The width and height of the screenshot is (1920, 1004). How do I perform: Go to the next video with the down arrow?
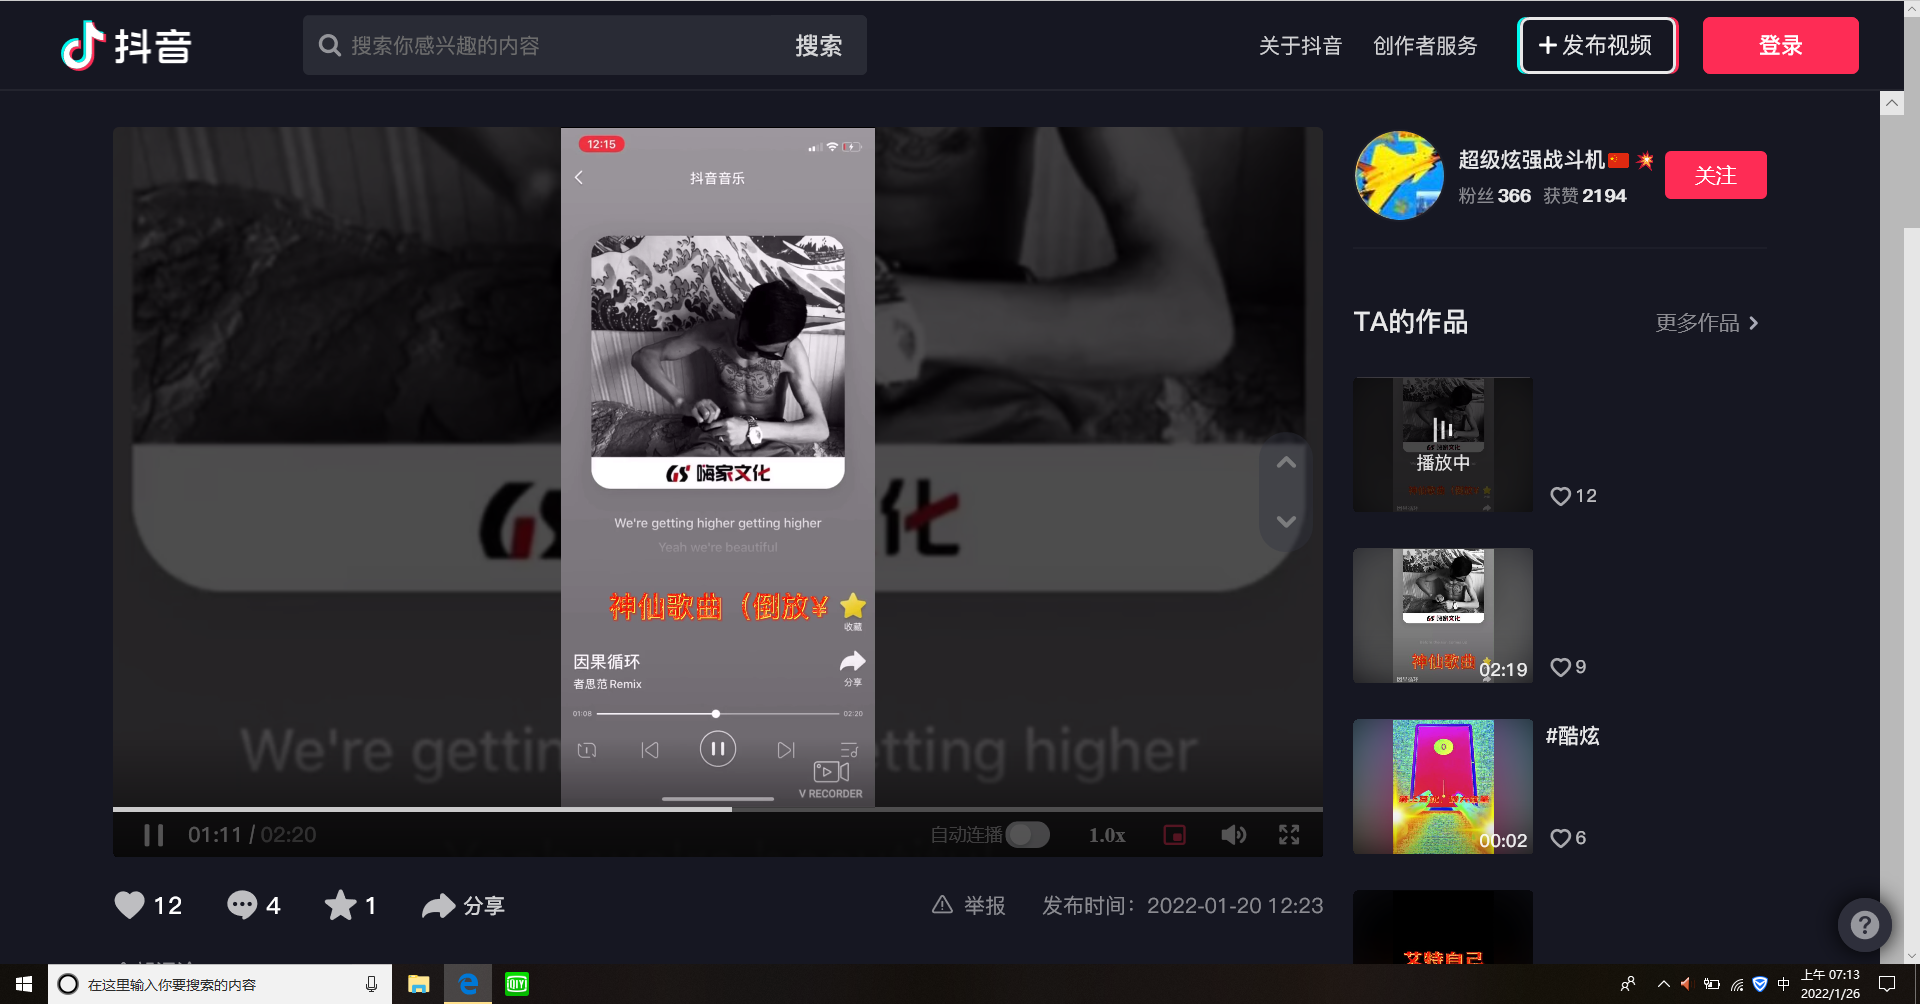click(x=1286, y=521)
